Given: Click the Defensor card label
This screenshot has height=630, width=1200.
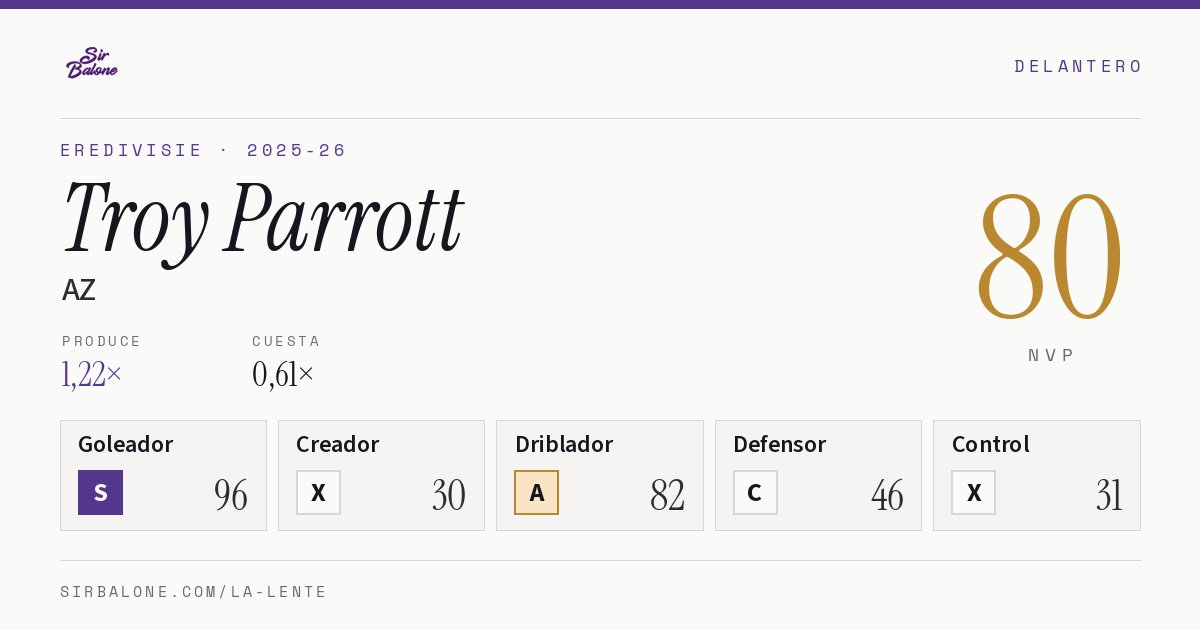Looking at the screenshot, I should [x=779, y=444].
